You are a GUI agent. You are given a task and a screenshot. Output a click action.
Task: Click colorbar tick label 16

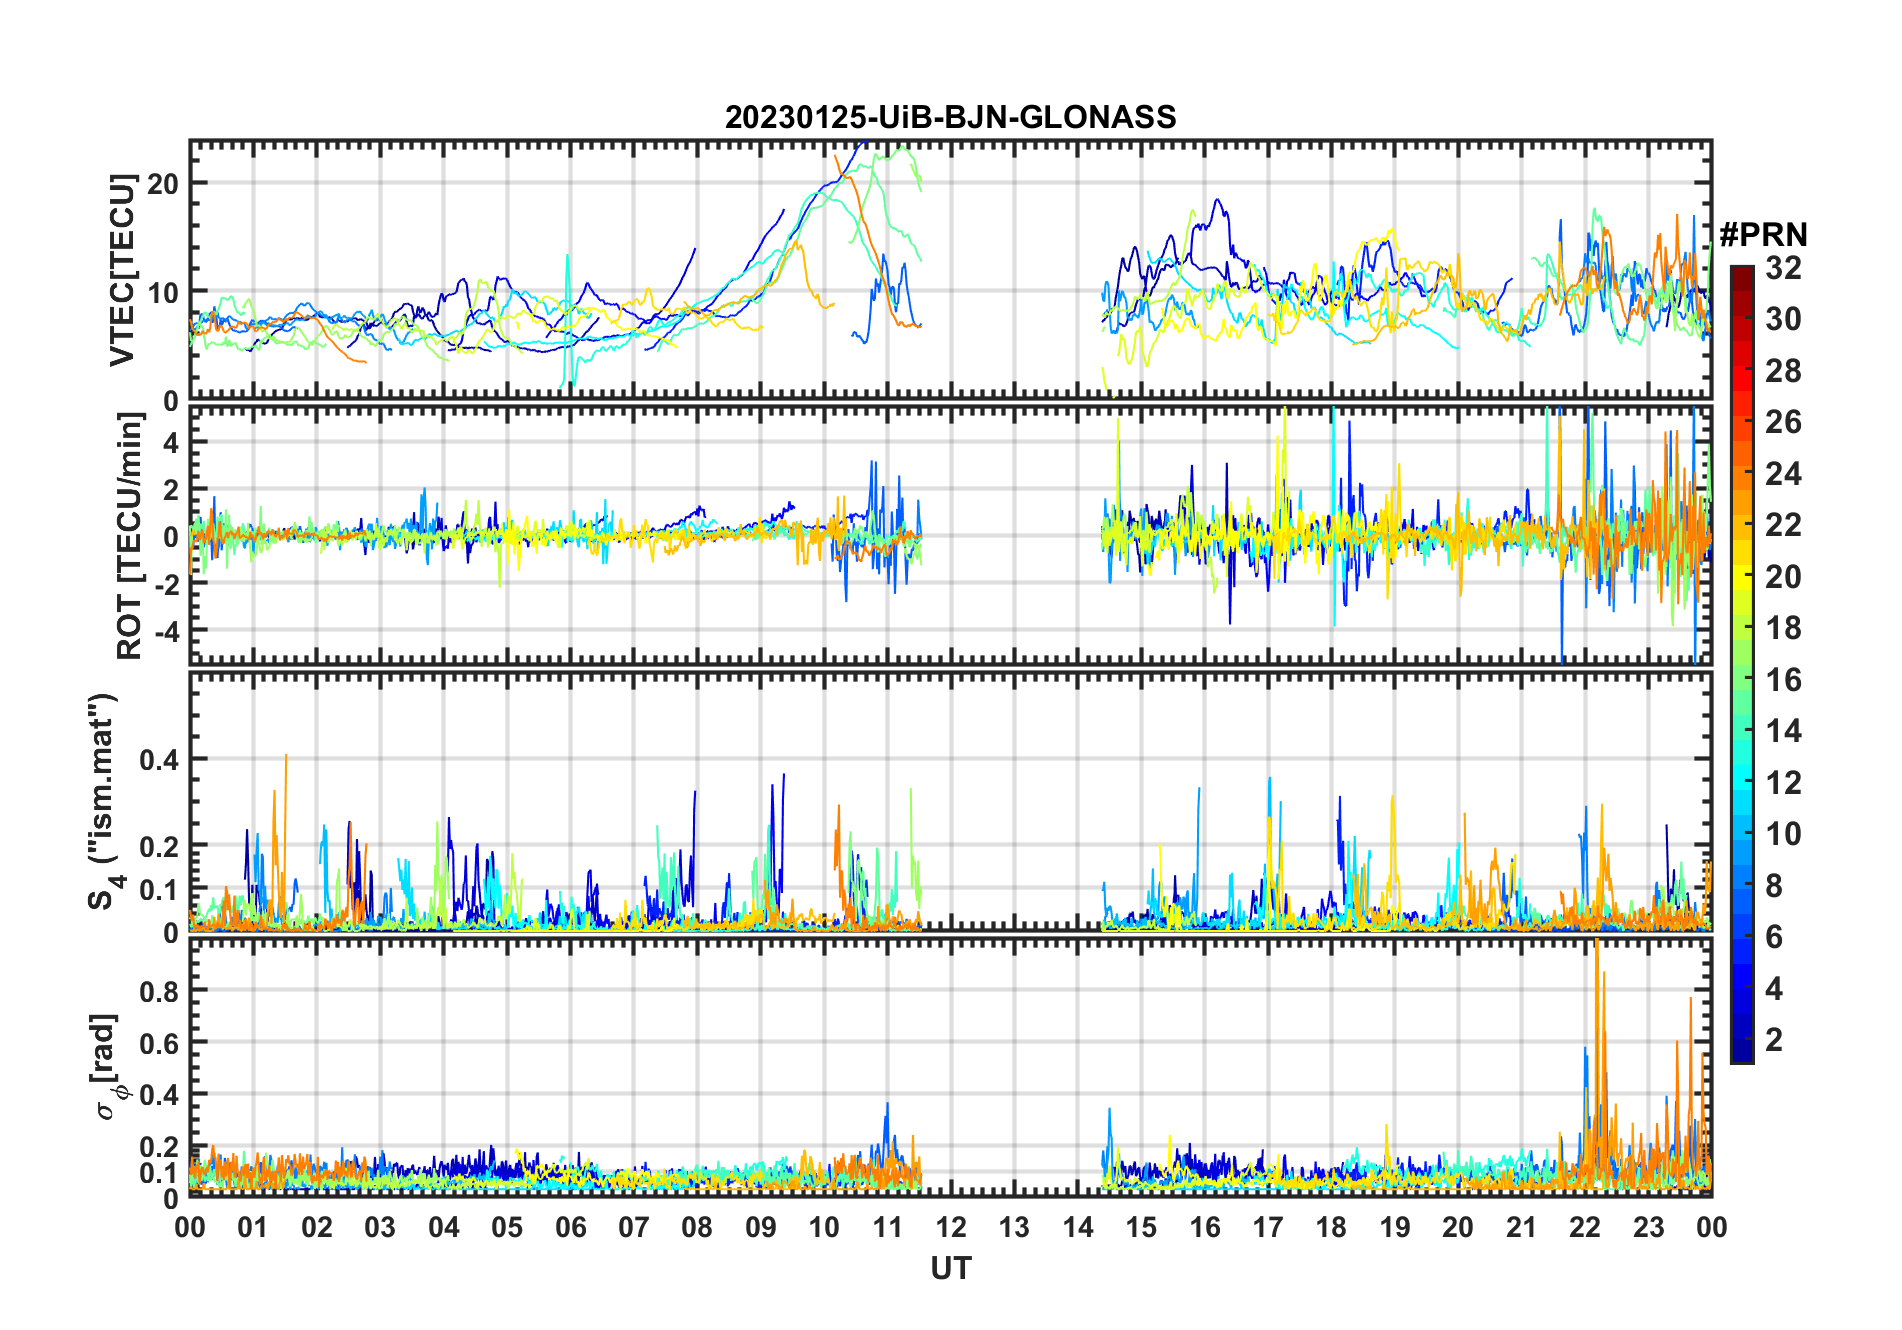coord(1783,680)
